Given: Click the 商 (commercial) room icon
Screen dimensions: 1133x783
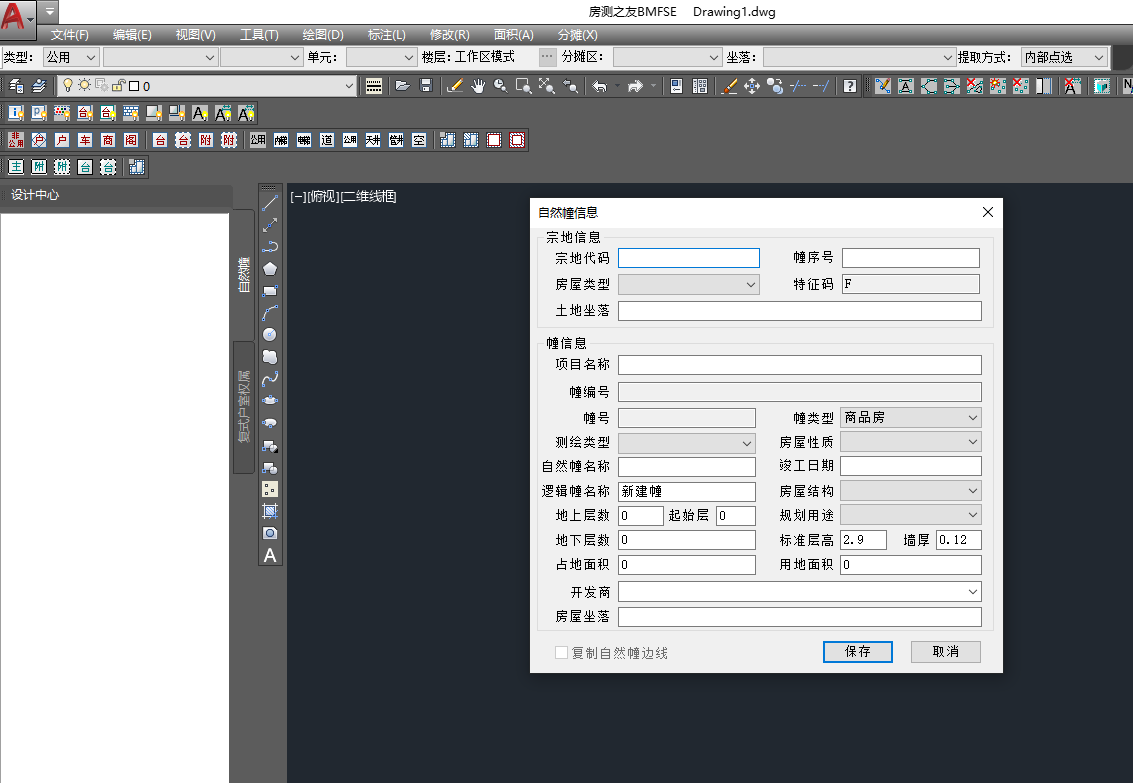Looking at the screenshot, I should (x=108, y=140).
